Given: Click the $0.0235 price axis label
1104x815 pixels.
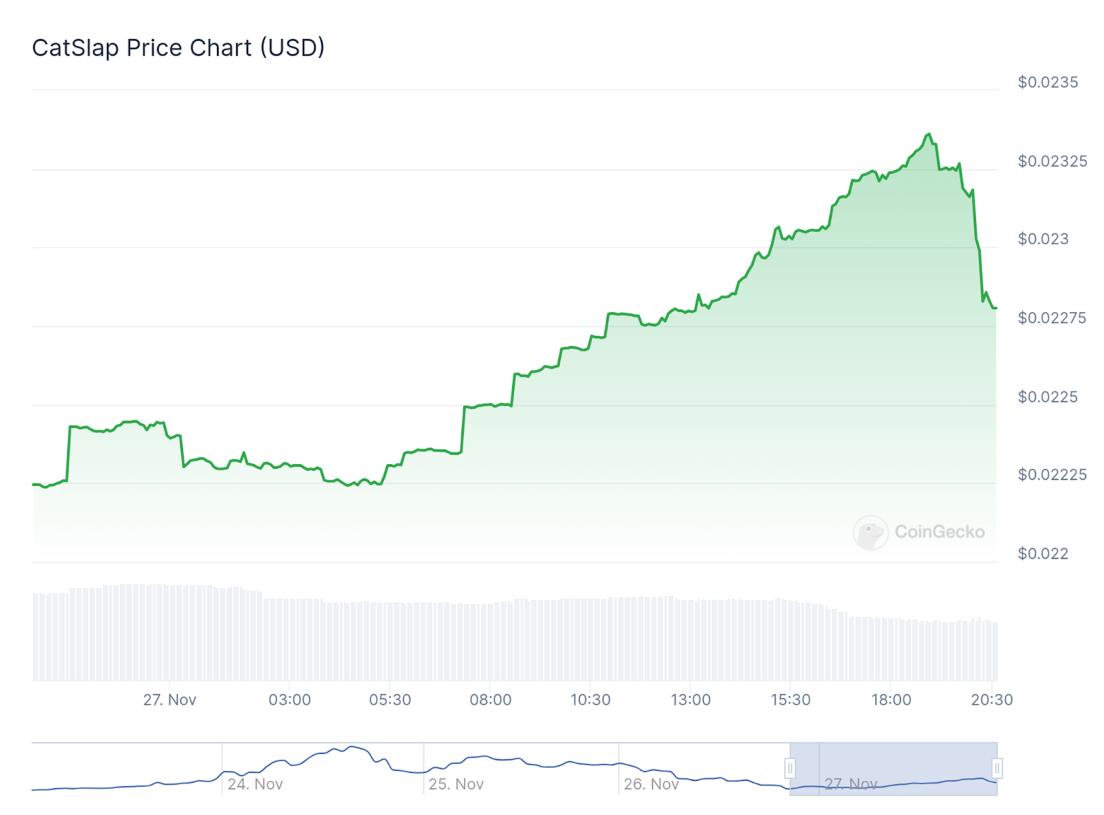Looking at the screenshot, I should tap(1048, 82).
